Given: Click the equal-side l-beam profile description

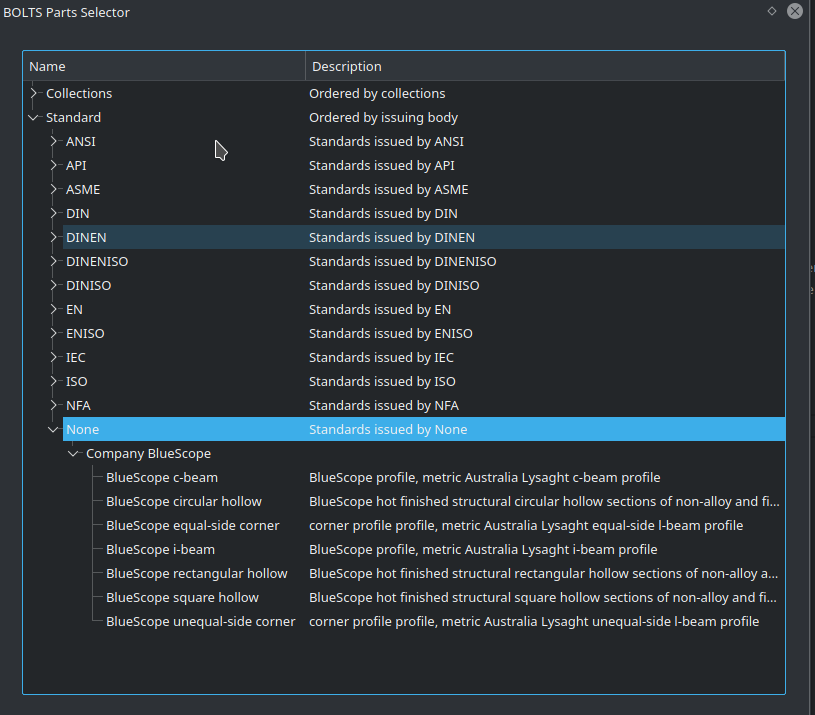Looking at the screenshot, I should point(526,525).
